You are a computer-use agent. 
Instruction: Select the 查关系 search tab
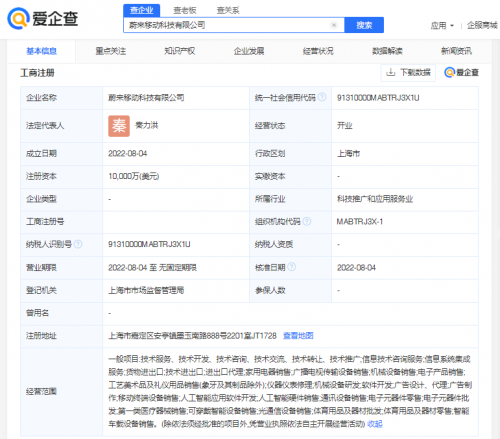click(x=228, y=11)
